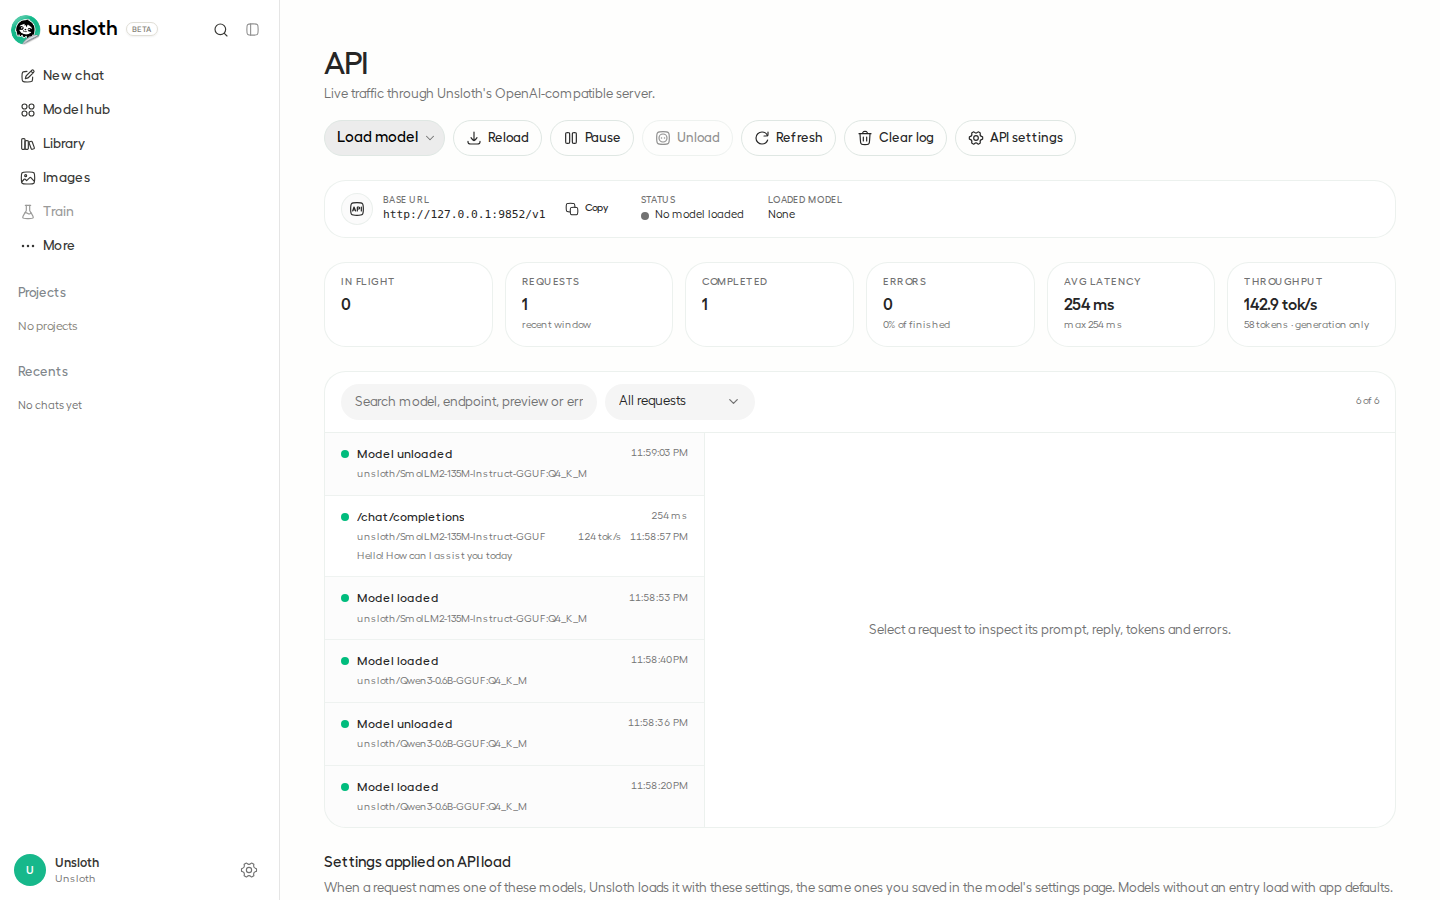The width and height of the screenshot is (1440, 900).
Task: Open API settings
Action: (x=1015, y=138)
